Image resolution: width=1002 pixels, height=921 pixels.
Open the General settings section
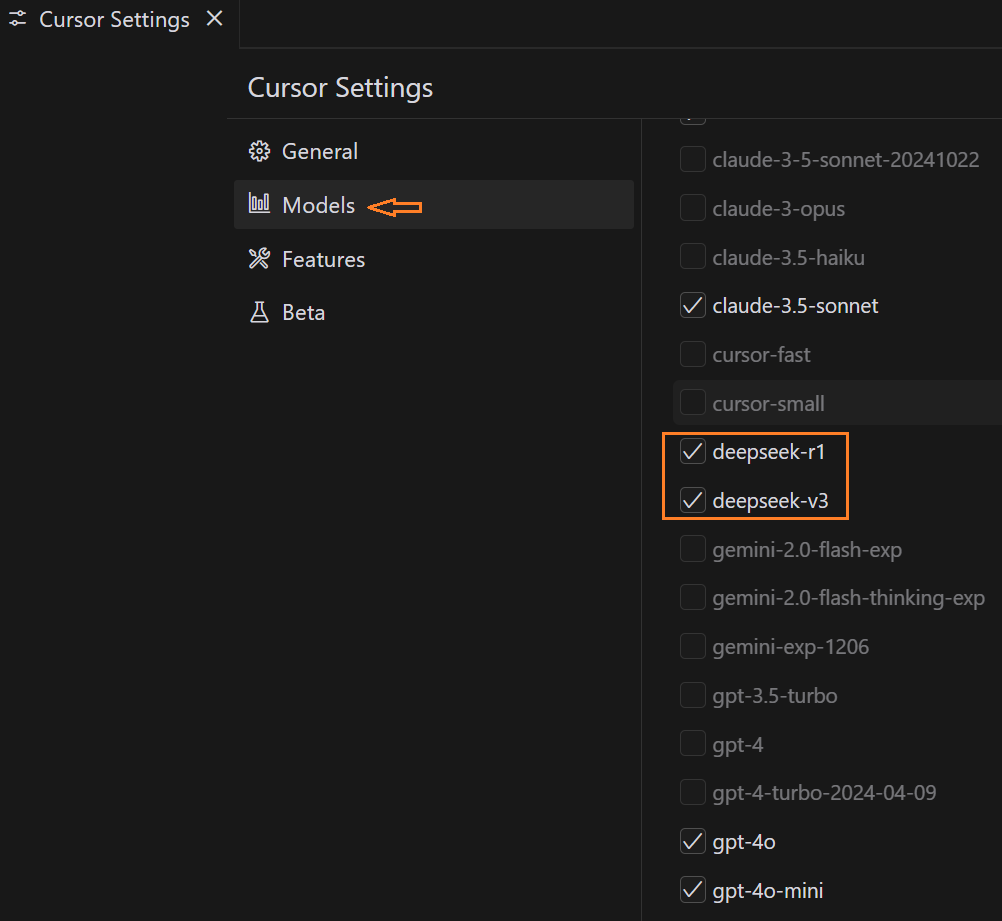coord(433,151)
